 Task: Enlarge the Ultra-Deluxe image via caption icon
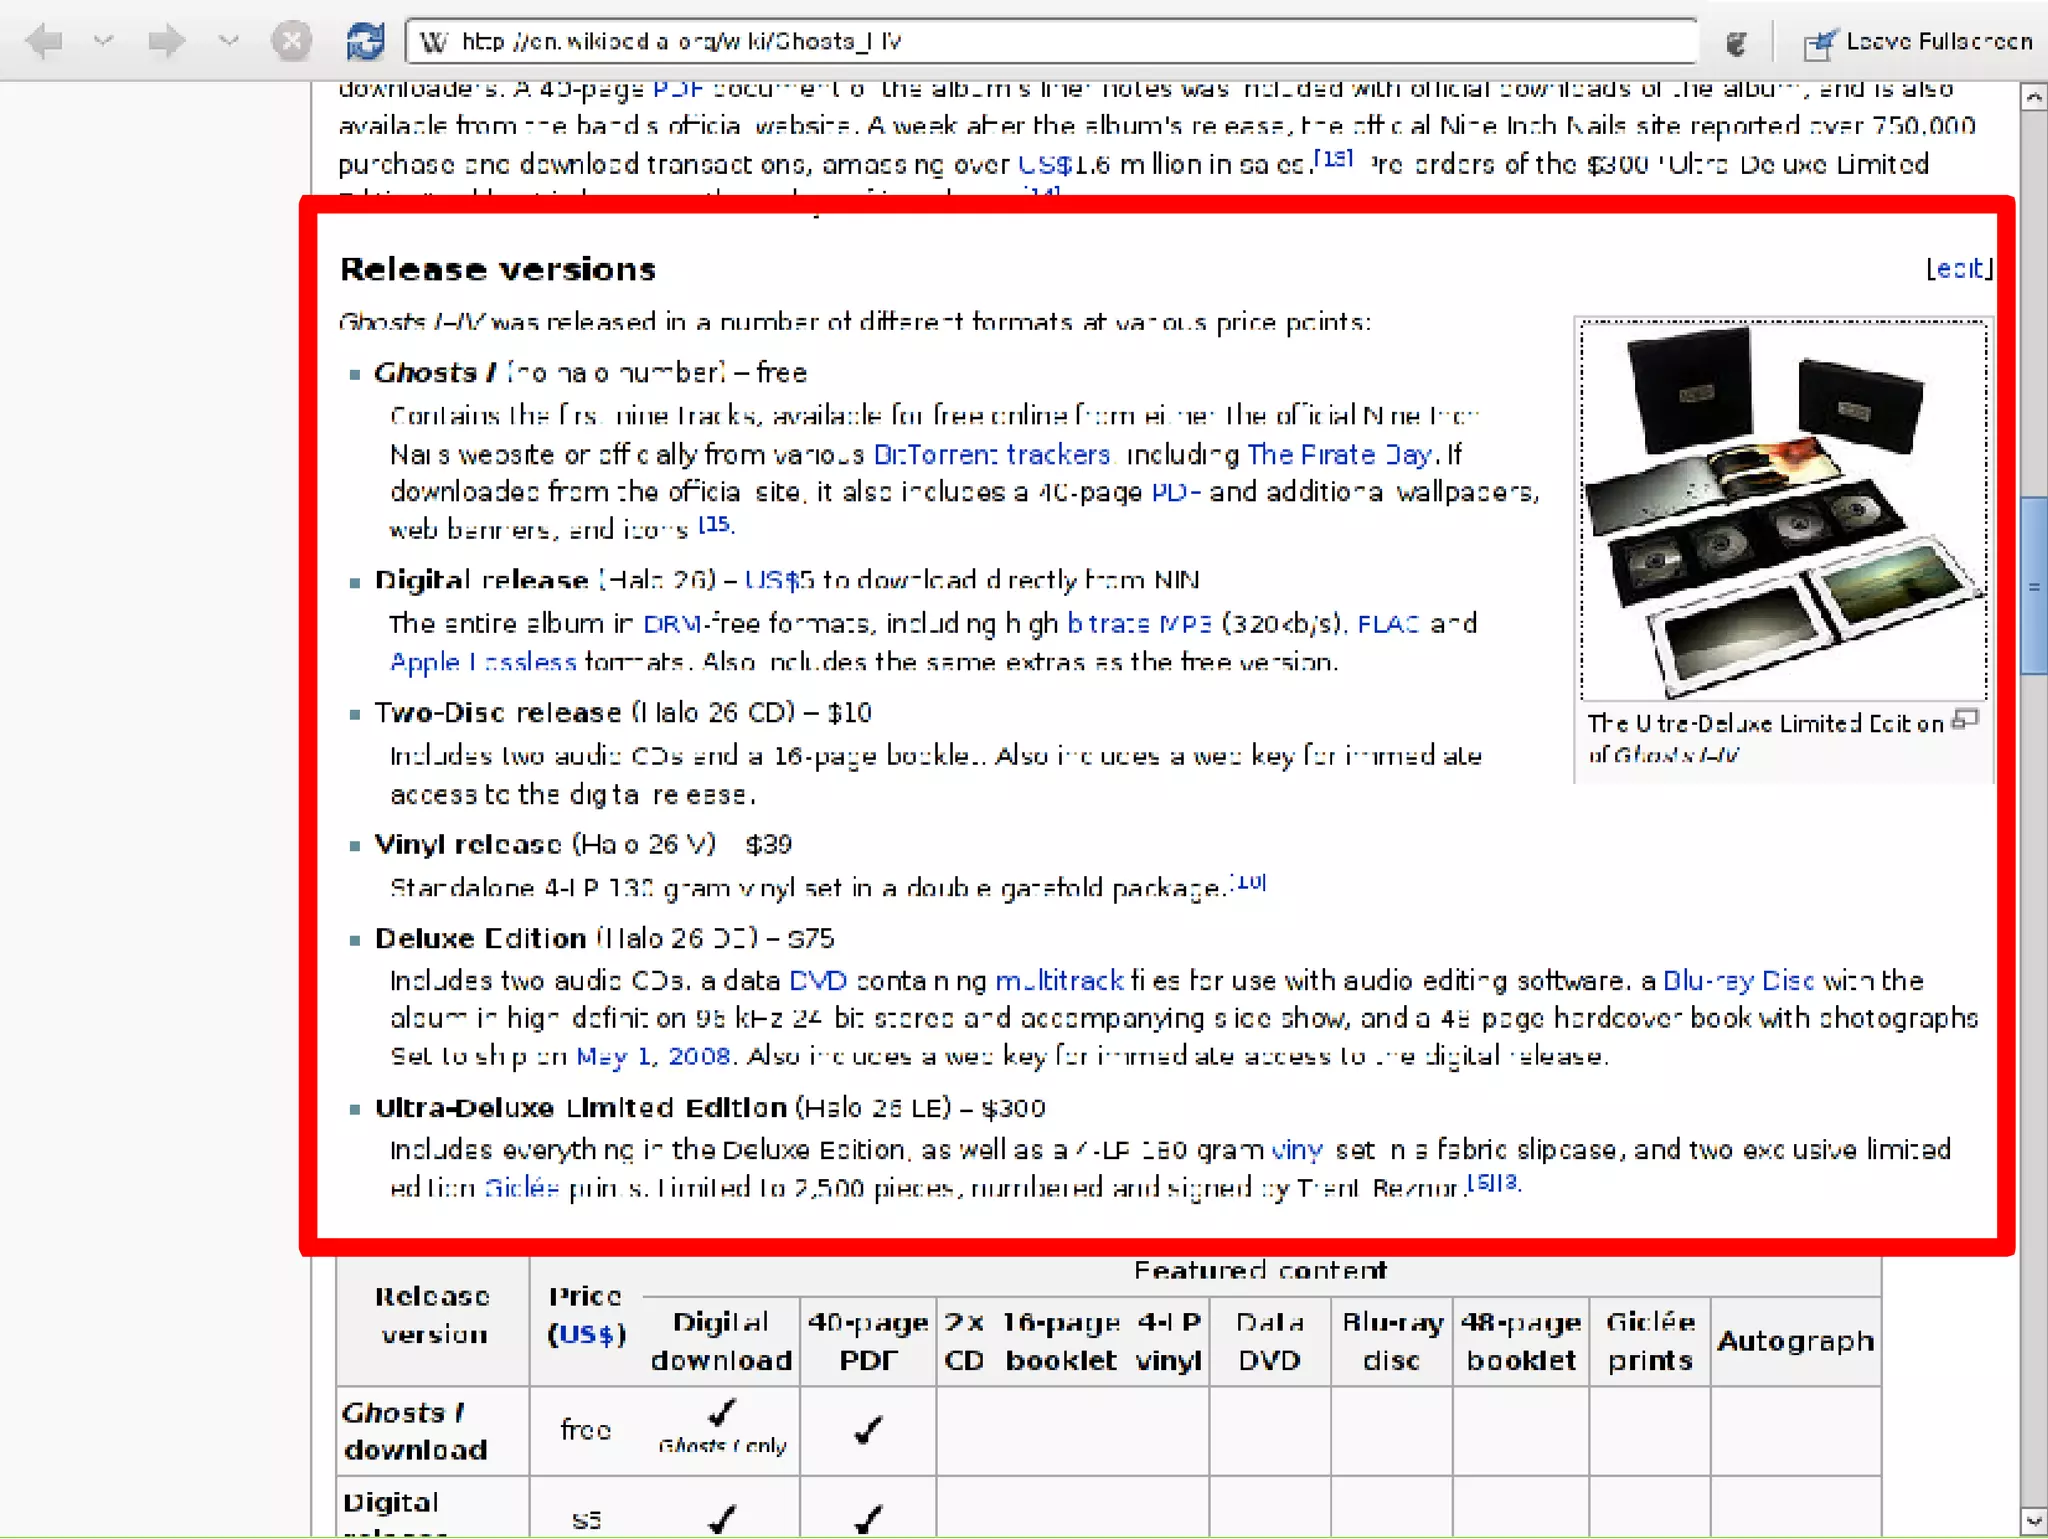tap(1965, 720)
